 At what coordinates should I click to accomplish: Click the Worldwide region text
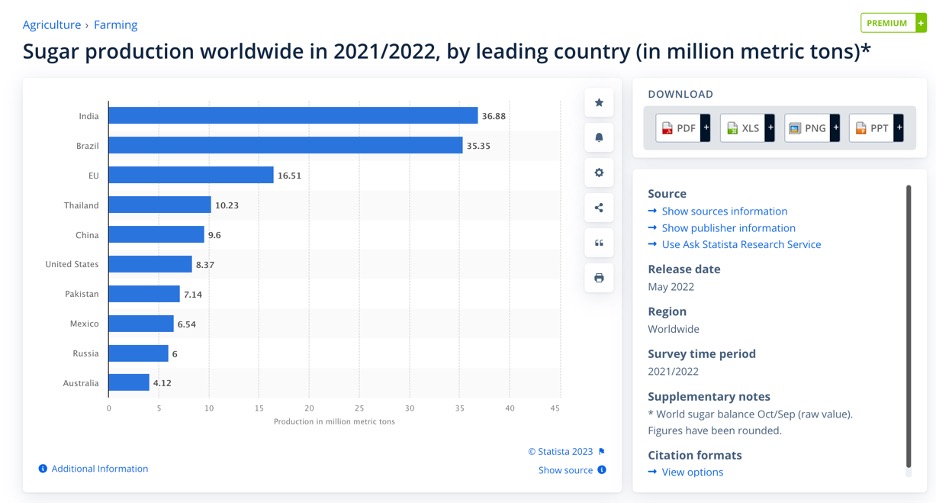(673, 329)
